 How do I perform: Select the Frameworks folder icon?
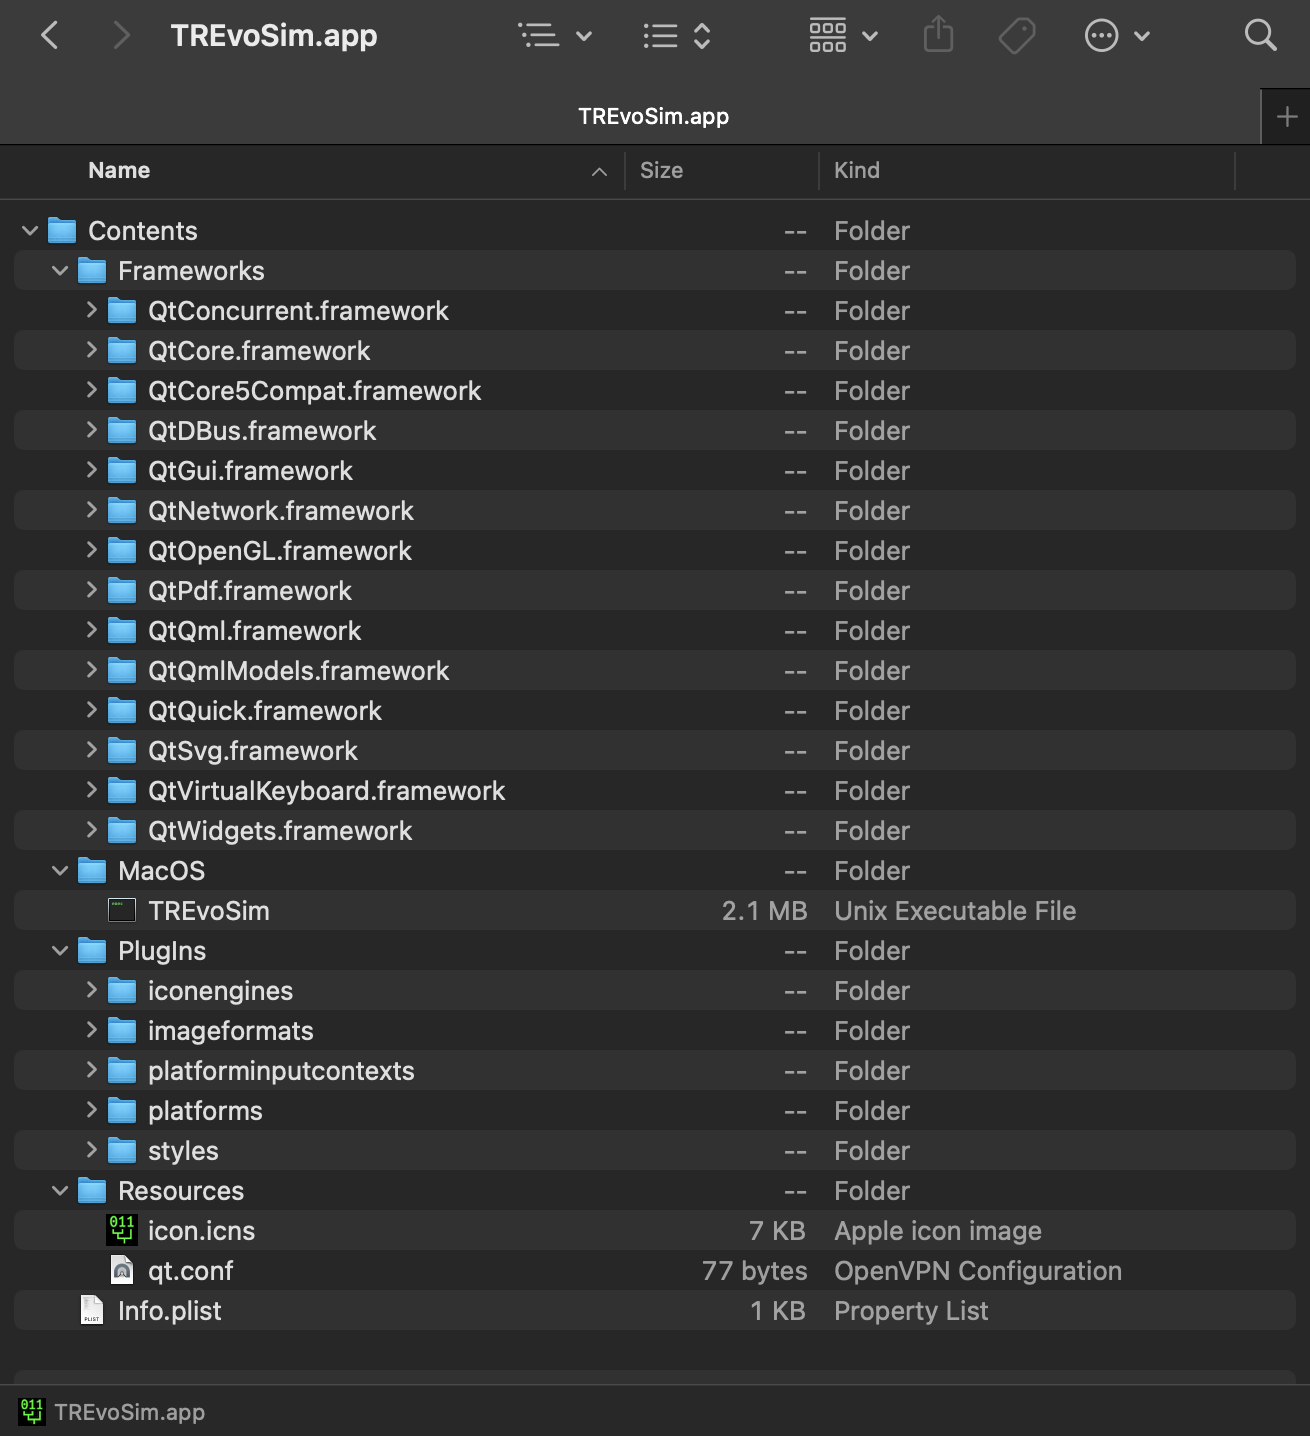pos(92,271)
